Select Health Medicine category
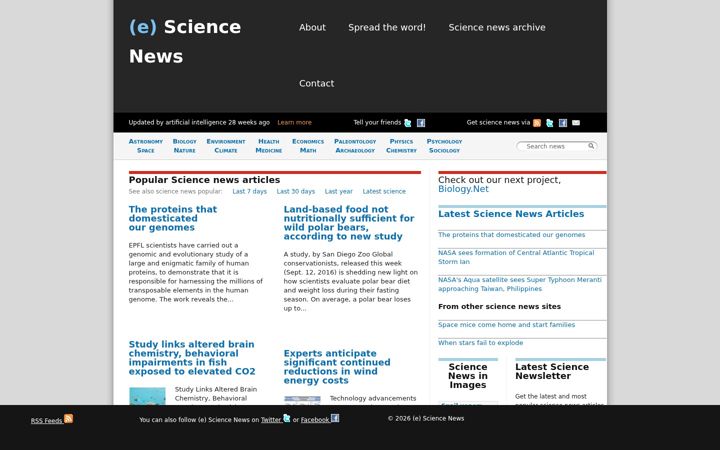Screen dimensions: 720x450 pos(269,146)
